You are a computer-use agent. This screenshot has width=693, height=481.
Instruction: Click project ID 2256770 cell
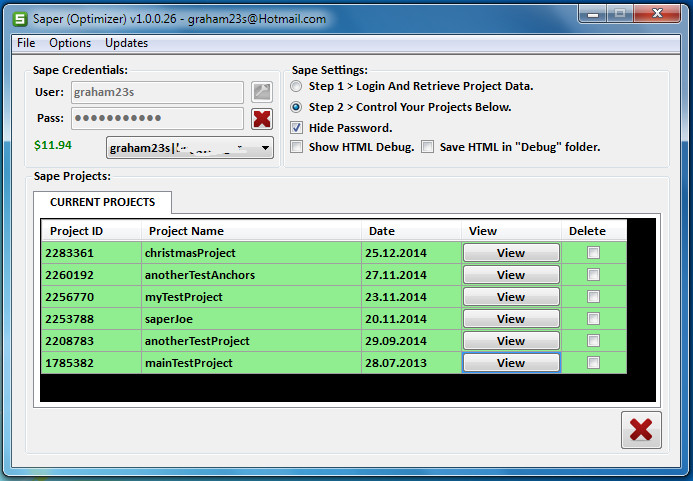coord(91,297)
